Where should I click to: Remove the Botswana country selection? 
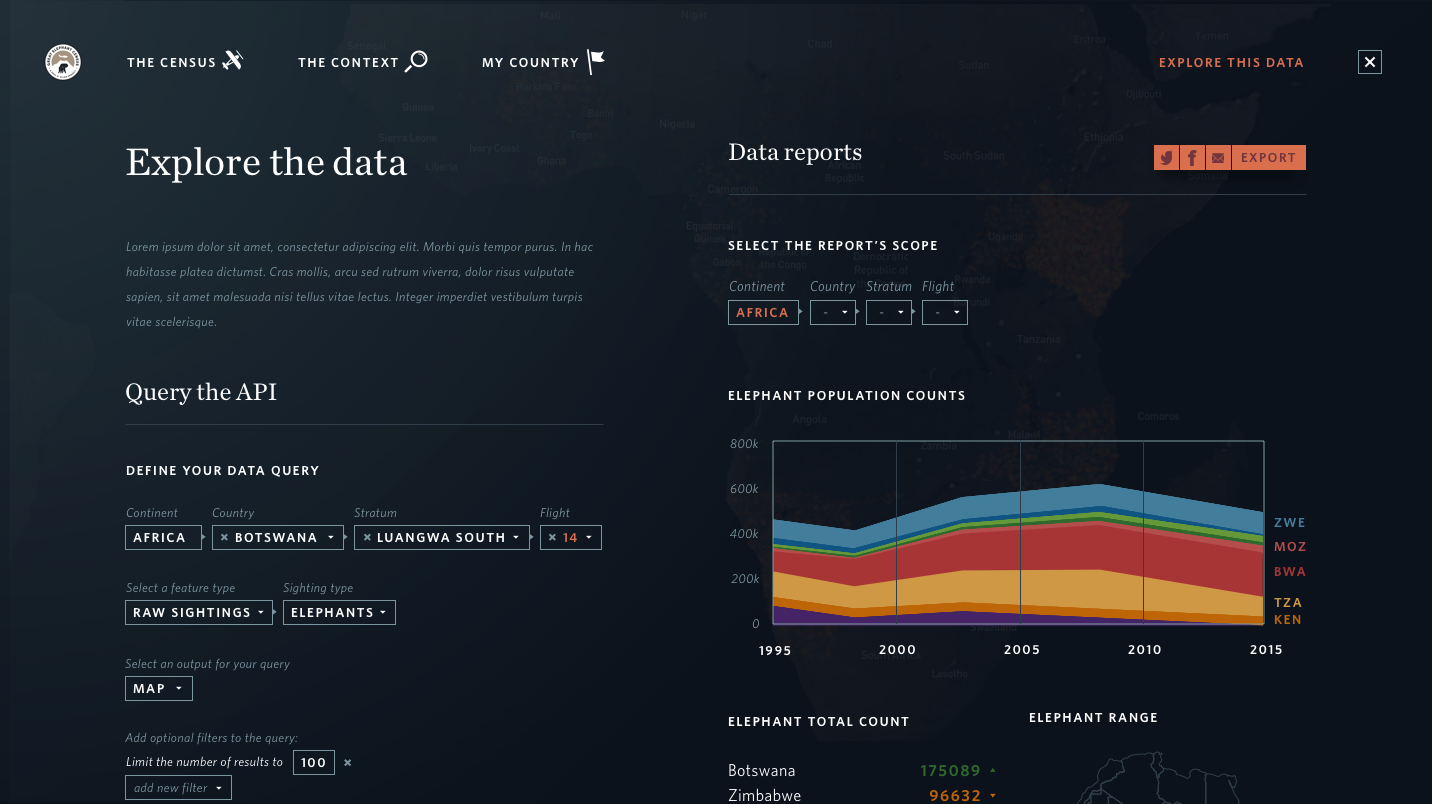pos(224,538)
